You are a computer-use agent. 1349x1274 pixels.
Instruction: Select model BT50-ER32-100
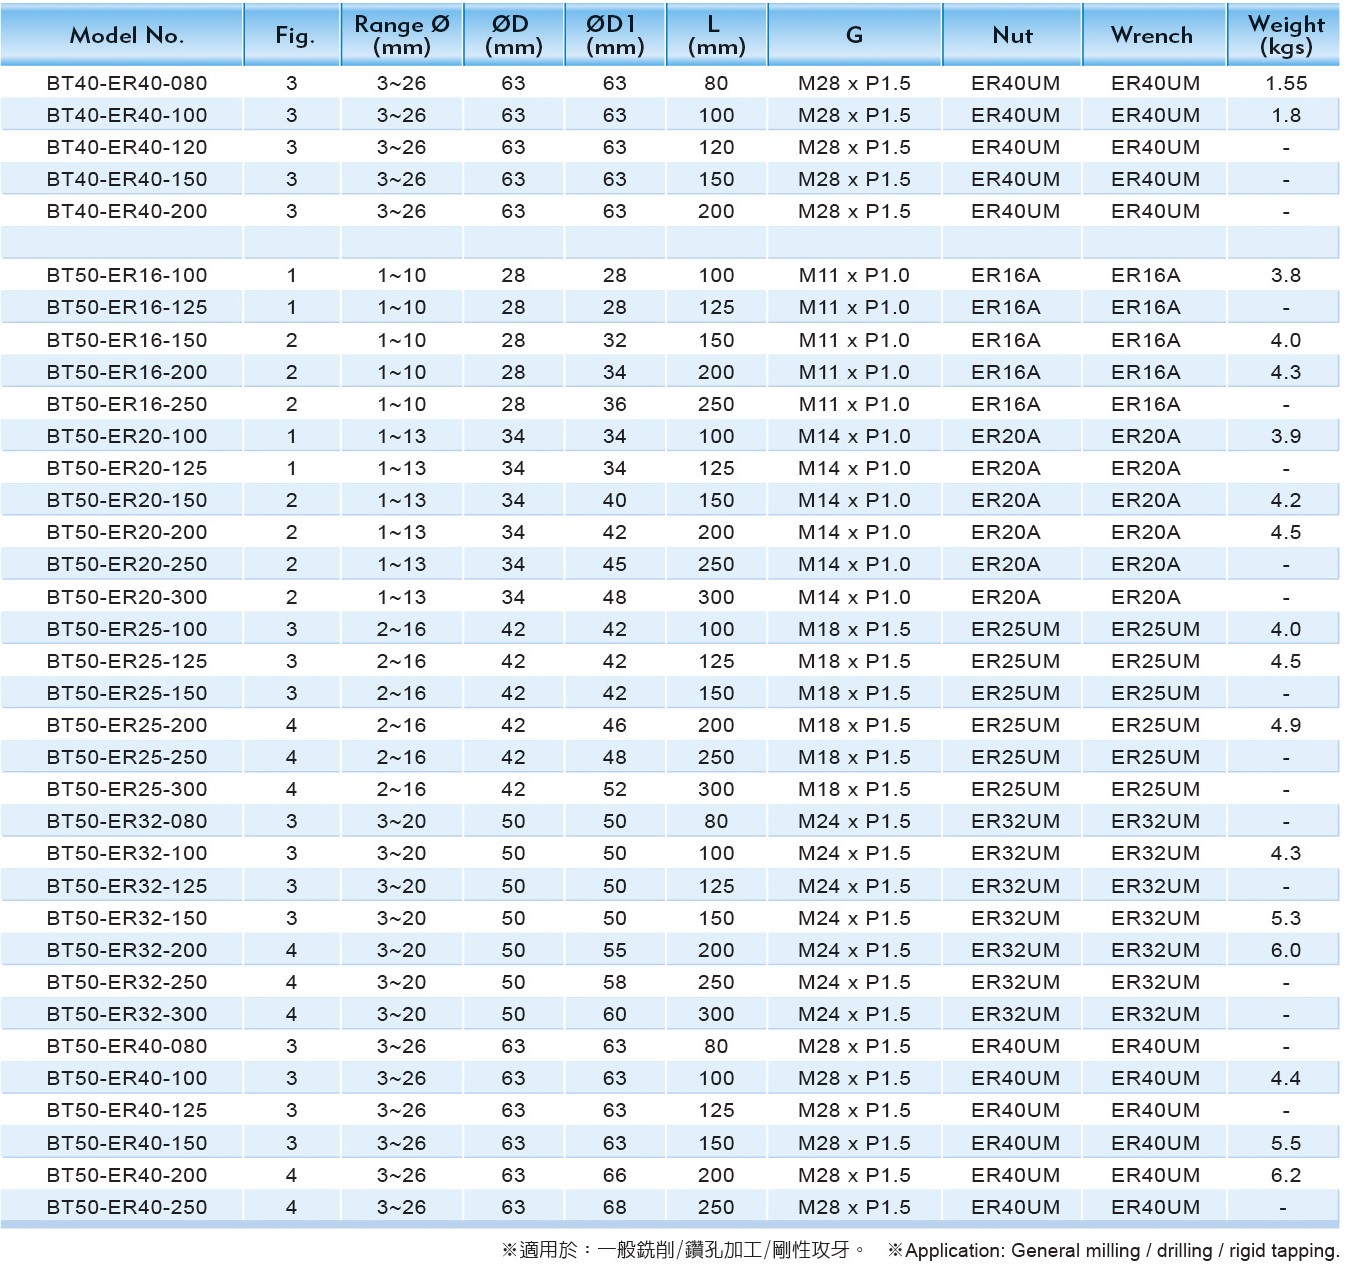pyautogui.click(x=127, y=853)
